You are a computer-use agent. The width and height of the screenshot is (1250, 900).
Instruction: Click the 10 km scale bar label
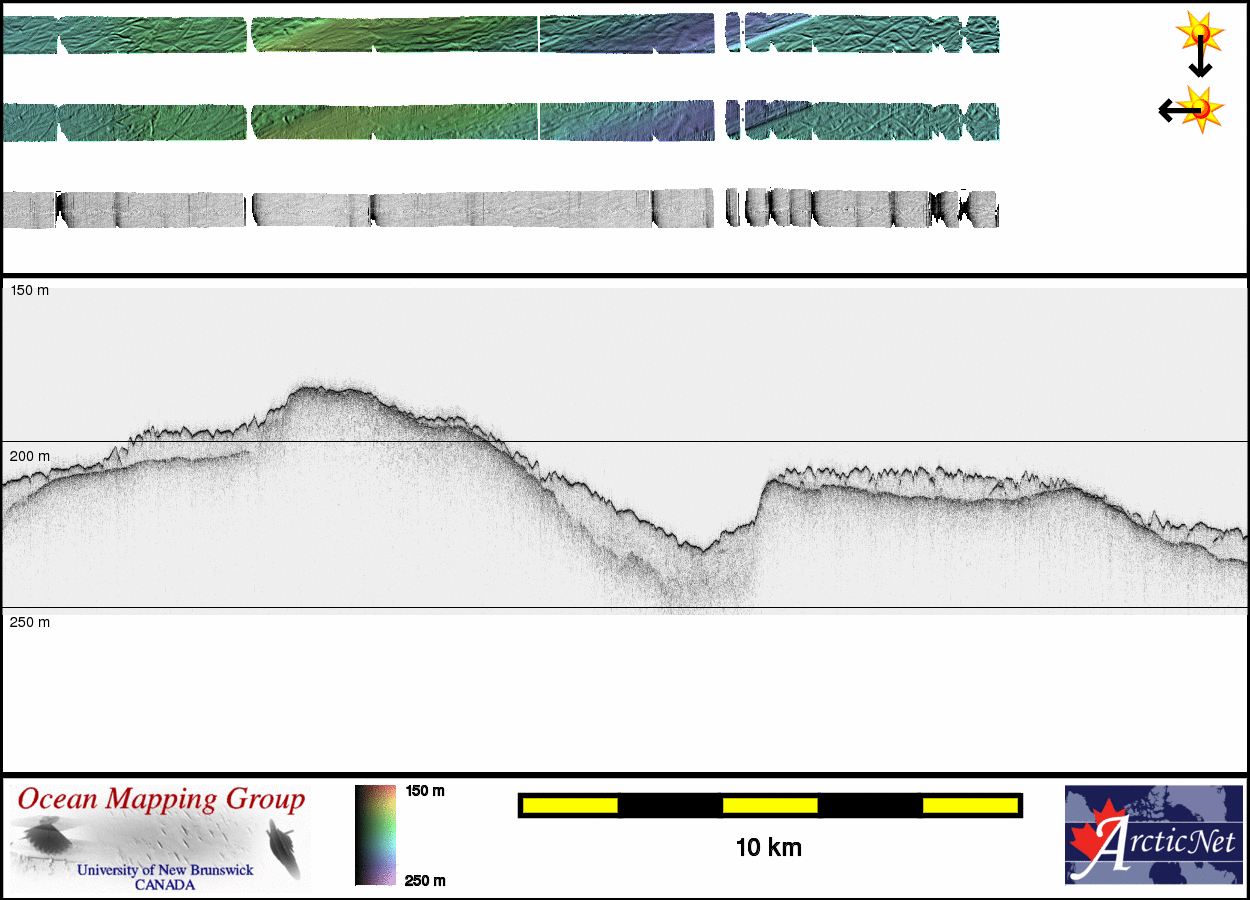pos(768,848)
